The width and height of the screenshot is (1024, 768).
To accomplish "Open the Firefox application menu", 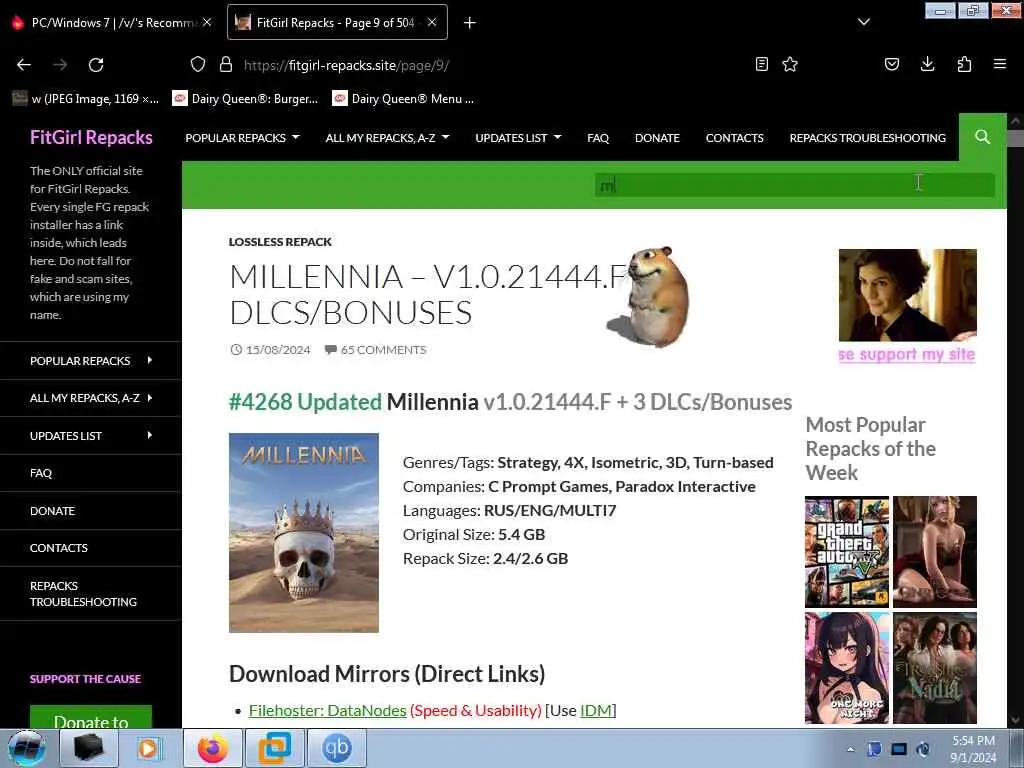I will [1000, 64].
